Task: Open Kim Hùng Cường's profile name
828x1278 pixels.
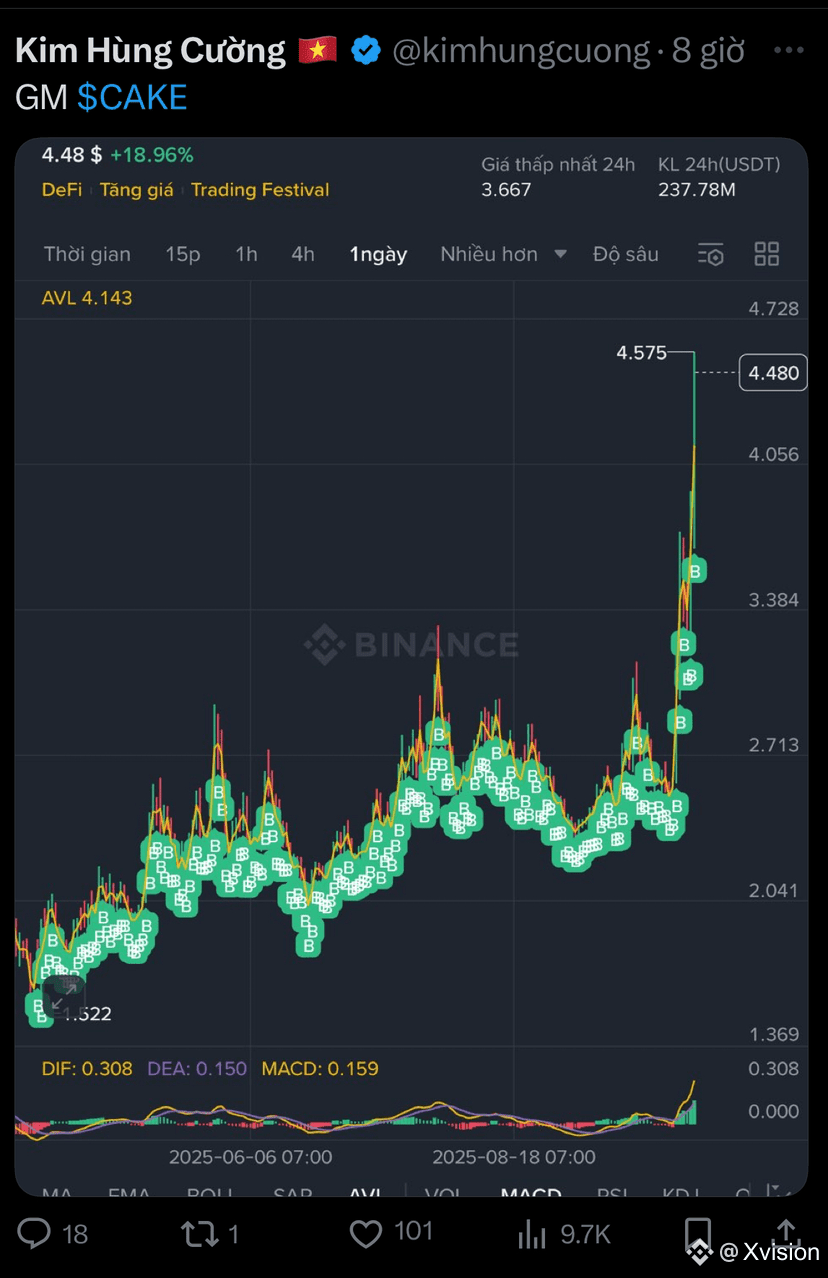Action: (151, 50)
